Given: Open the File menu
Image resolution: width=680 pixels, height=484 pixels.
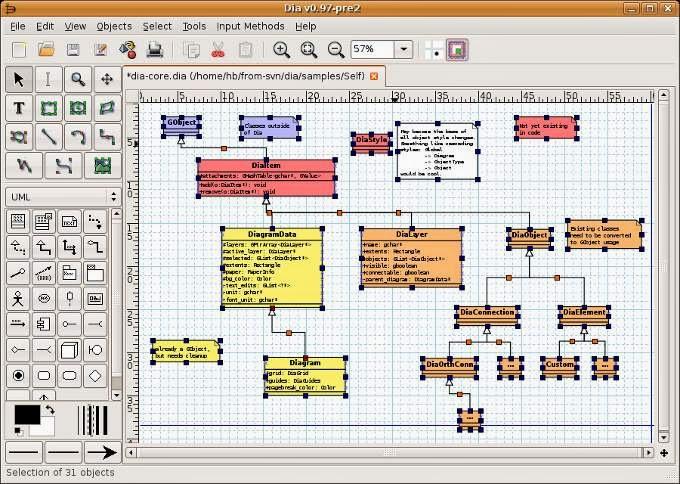Looking at the screenshot, I should coord(18,26).
